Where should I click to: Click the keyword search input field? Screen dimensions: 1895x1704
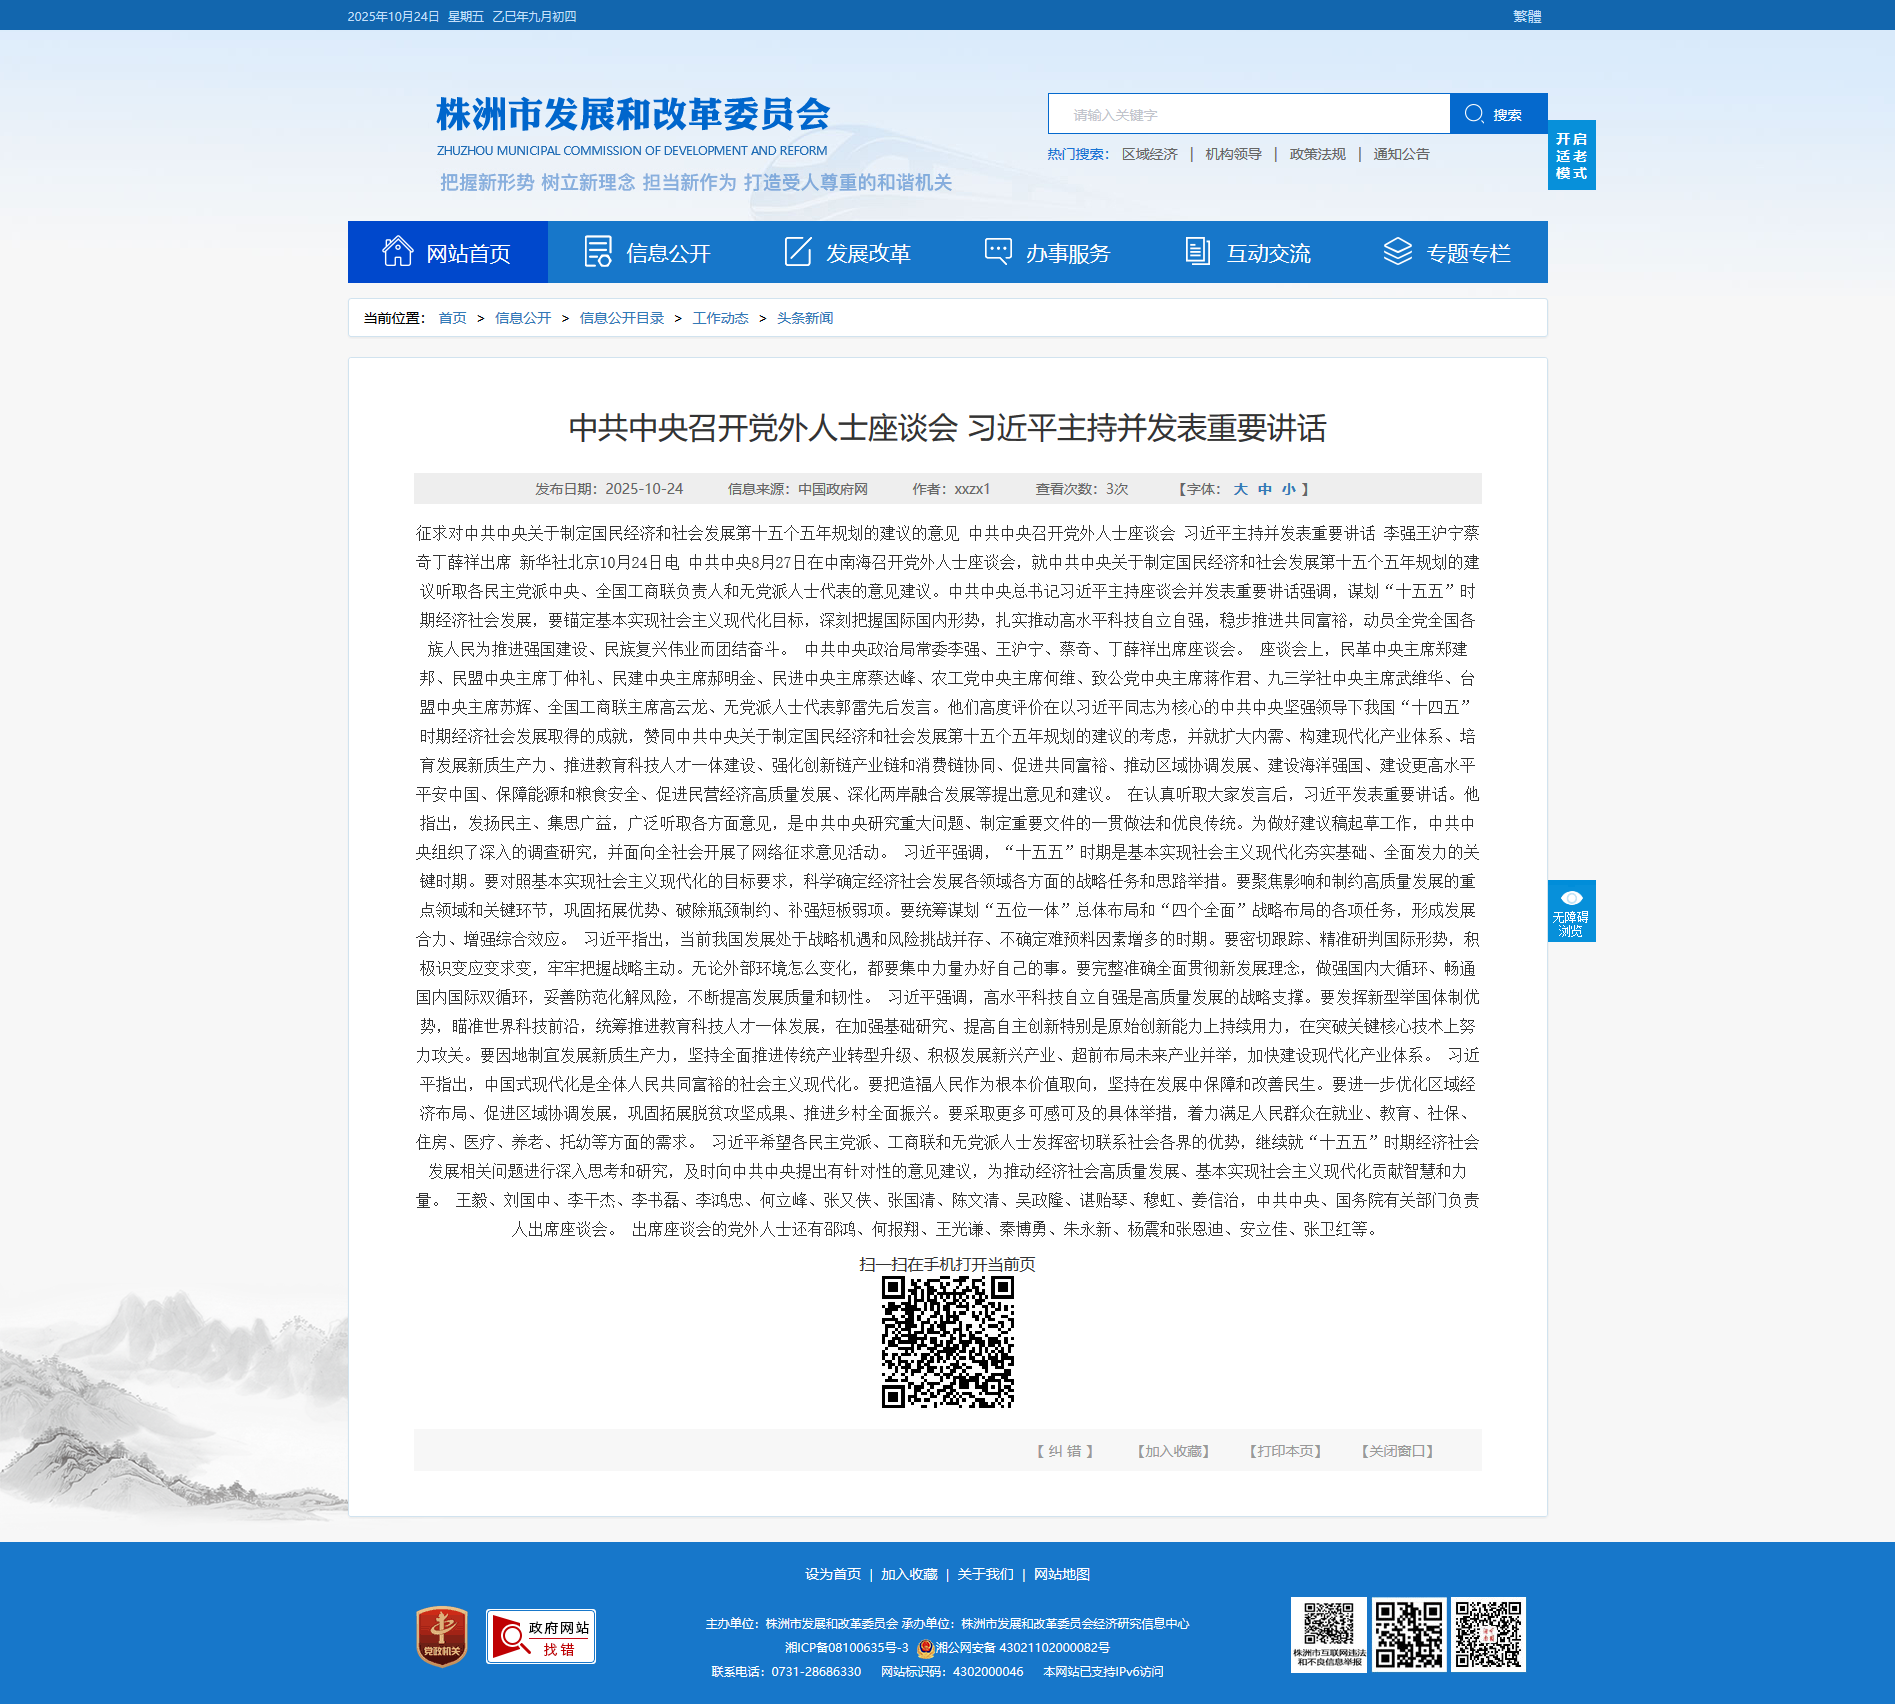pos(1248,114)
